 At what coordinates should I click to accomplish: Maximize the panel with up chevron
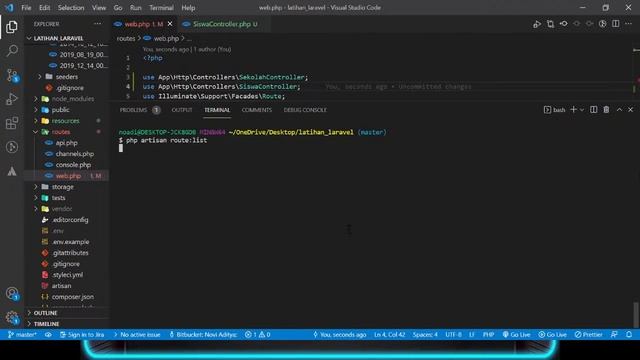(x=619, y=110)
